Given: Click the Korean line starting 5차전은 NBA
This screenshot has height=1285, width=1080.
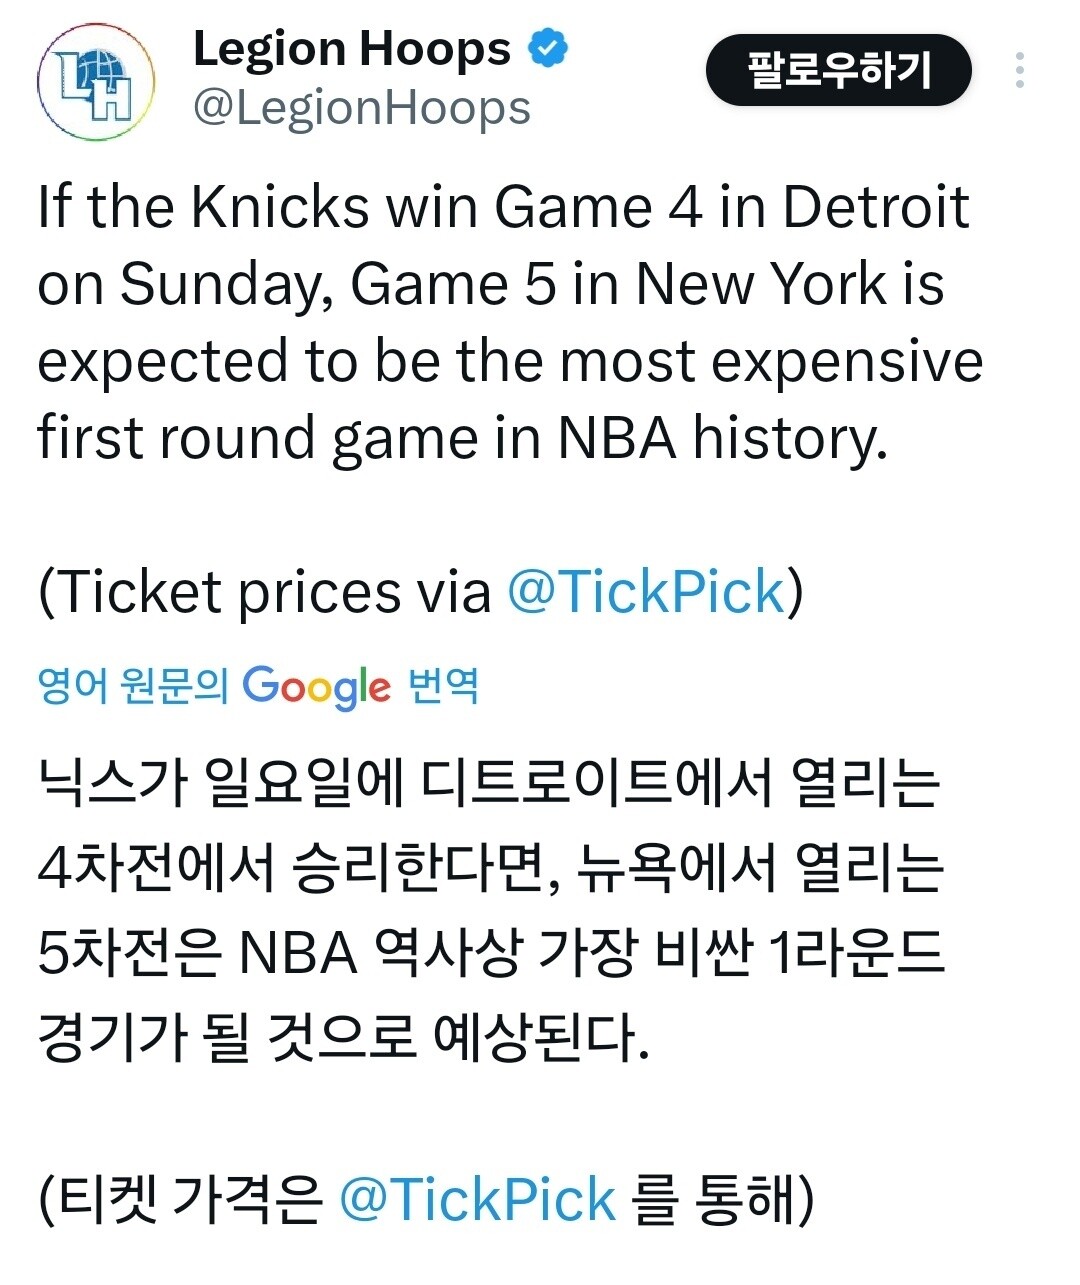Looking at the screenshot, I should pyautogui.click(x=490, y=953).
